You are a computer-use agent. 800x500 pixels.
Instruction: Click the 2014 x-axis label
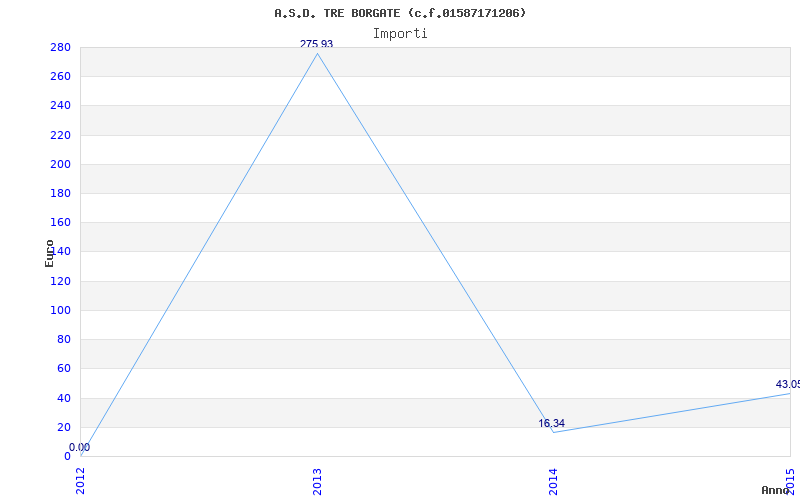[x=554, y=482]
